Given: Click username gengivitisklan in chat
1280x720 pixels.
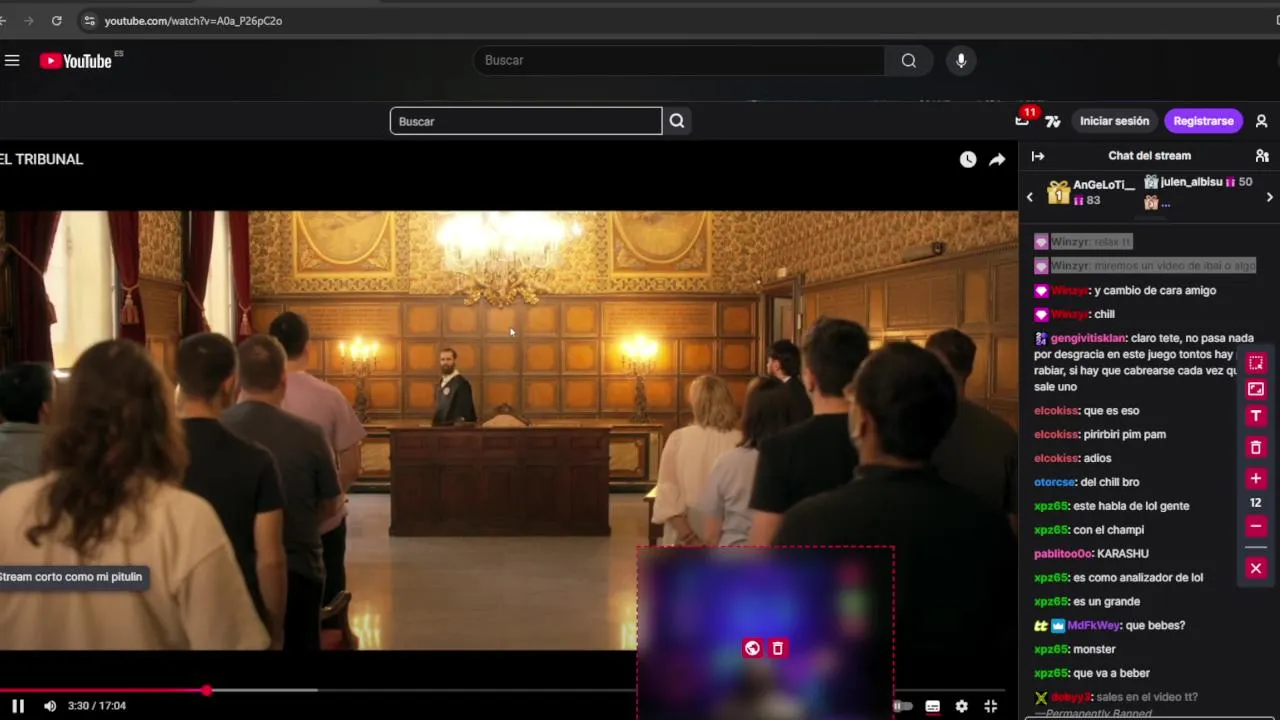Looking at the screenshot, I should (1088, 338).
